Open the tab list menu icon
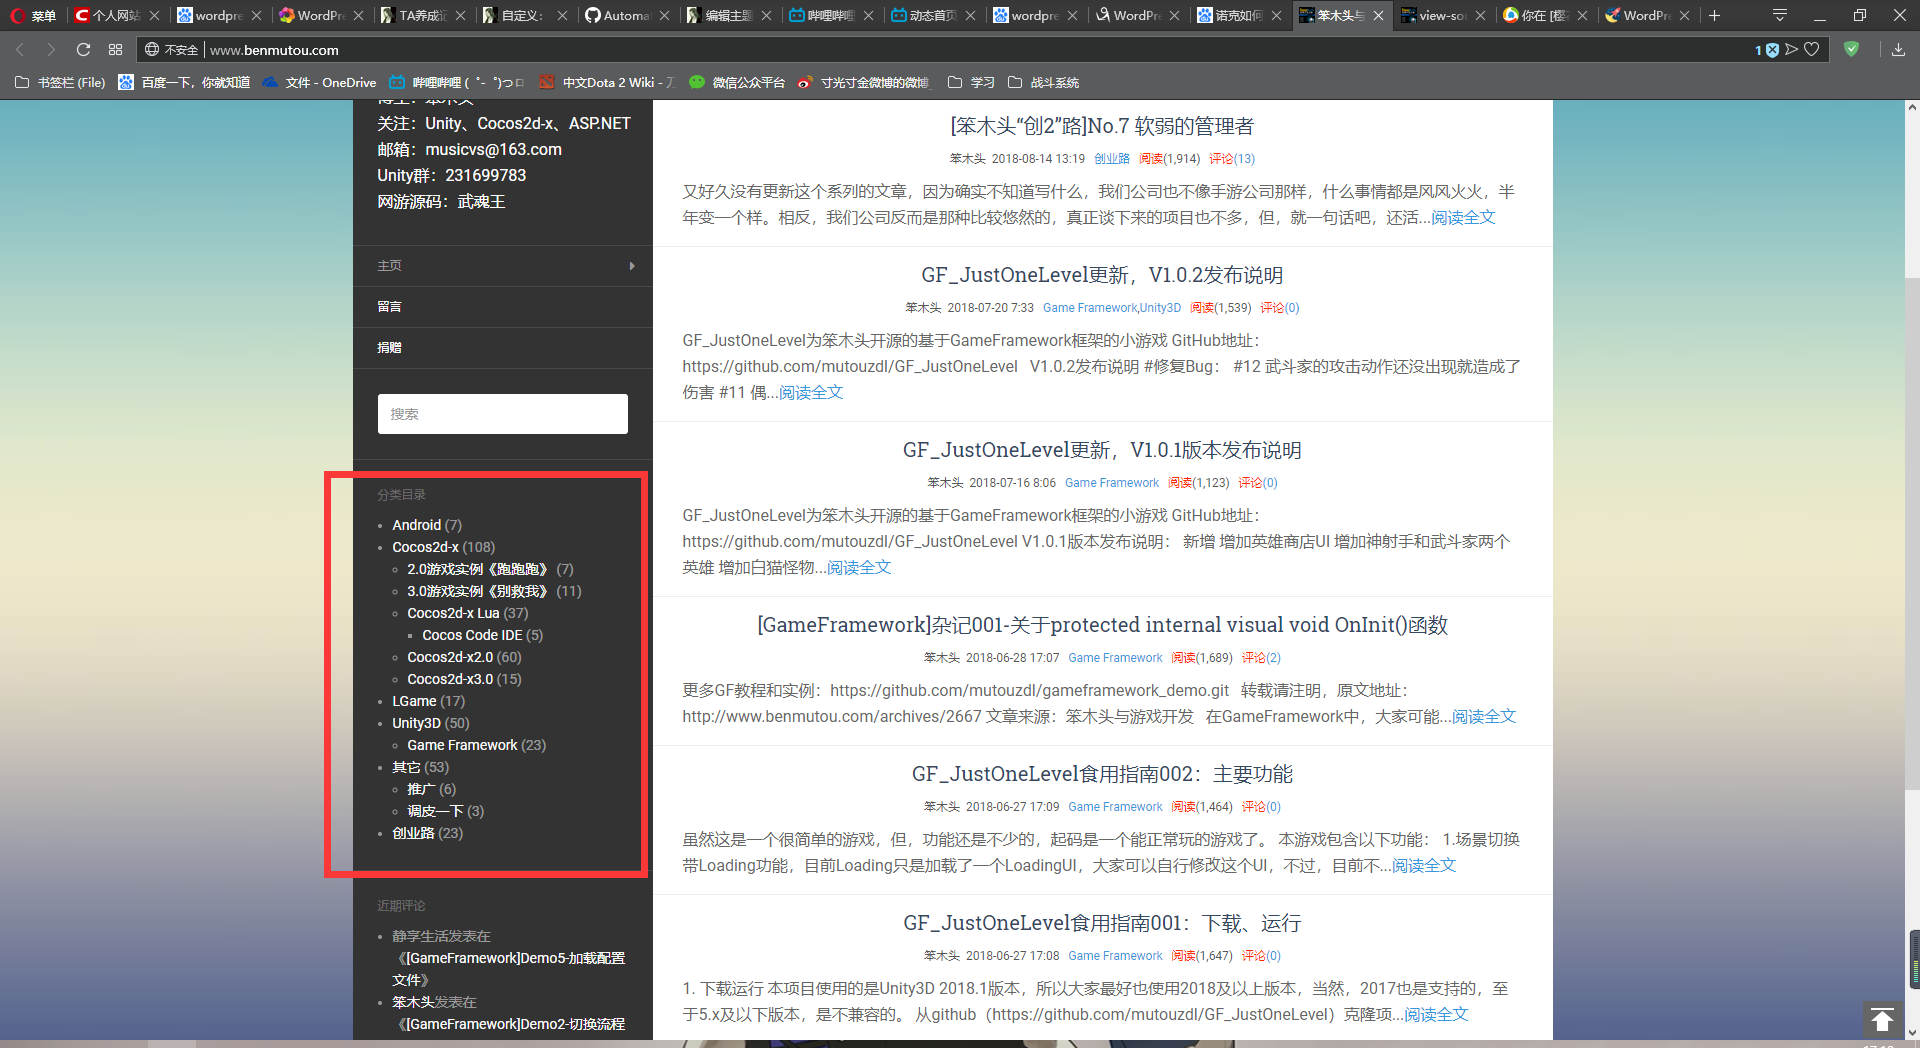 tap(1780, 15)
